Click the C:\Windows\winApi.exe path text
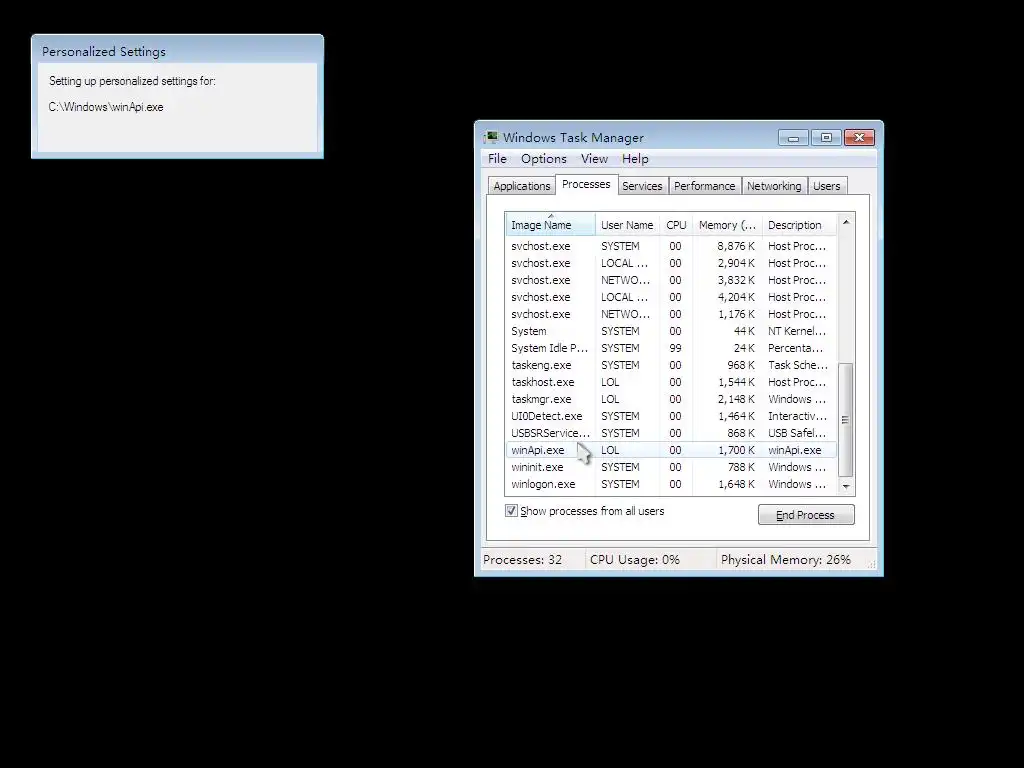This screenshot has height=768, width=1024. pyautogui.click(x=106, y=107)
